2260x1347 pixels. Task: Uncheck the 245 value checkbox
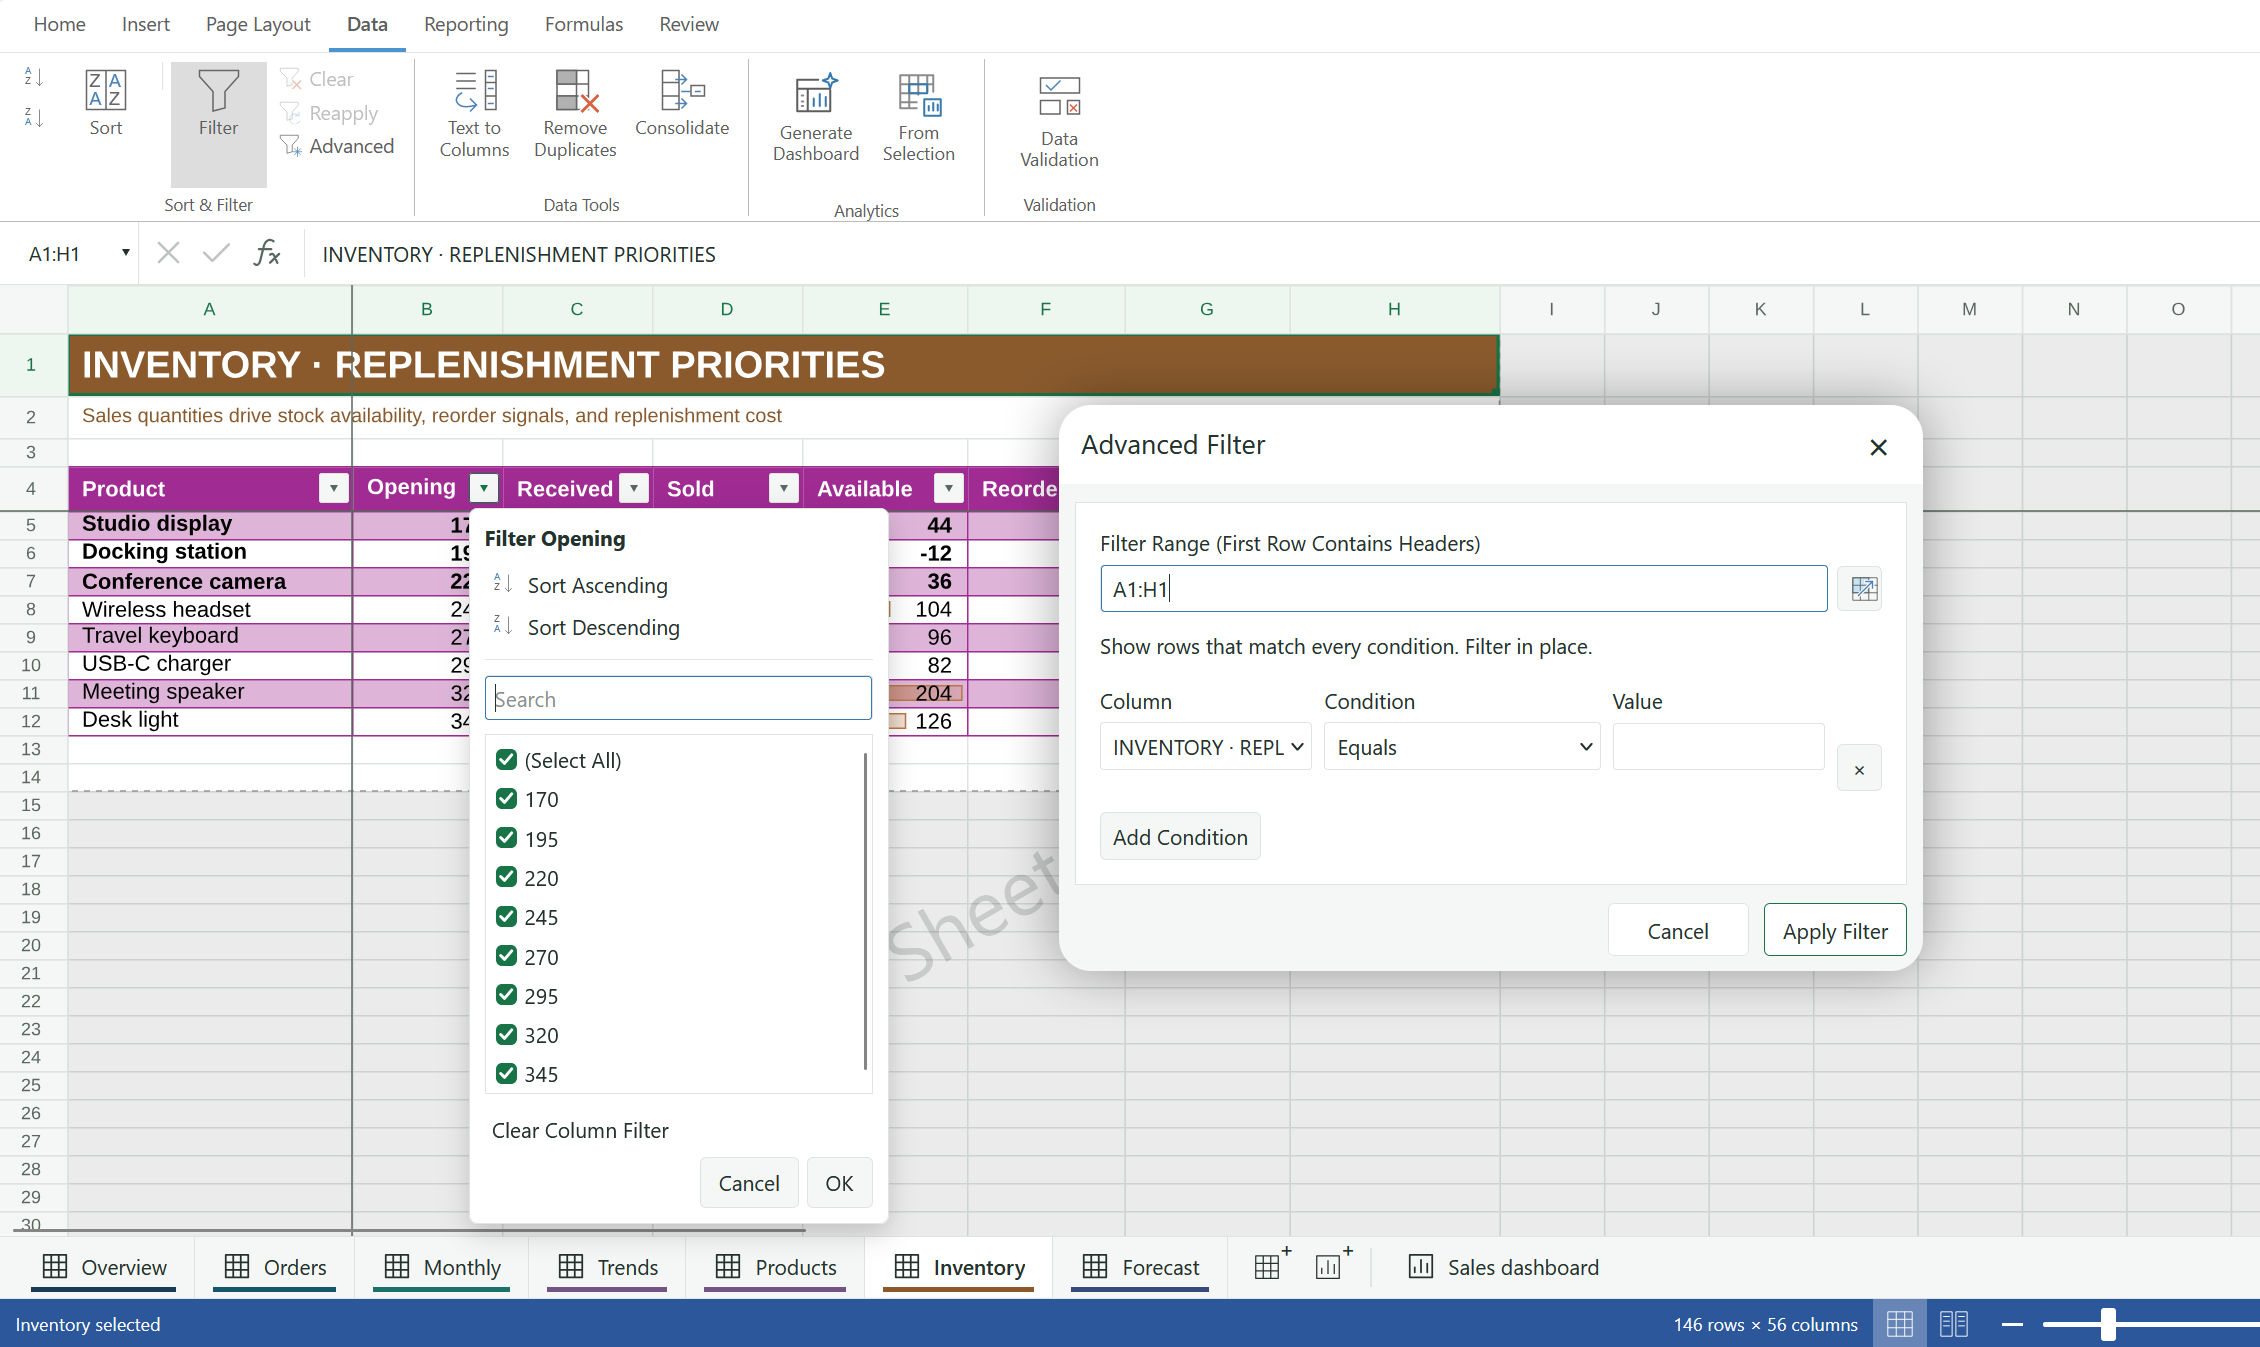(506, 916)
